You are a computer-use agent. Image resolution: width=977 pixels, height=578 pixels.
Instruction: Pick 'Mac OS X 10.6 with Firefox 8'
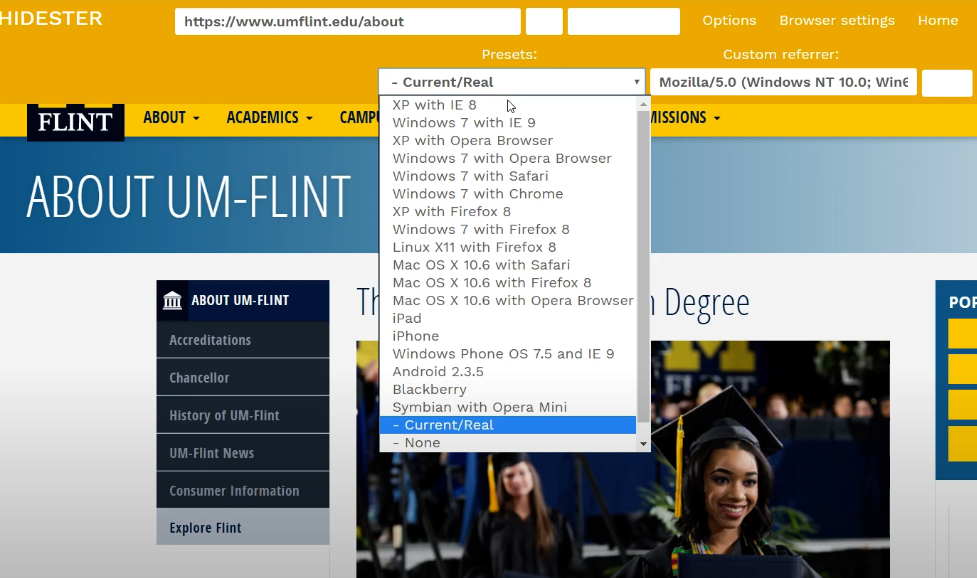508,282
